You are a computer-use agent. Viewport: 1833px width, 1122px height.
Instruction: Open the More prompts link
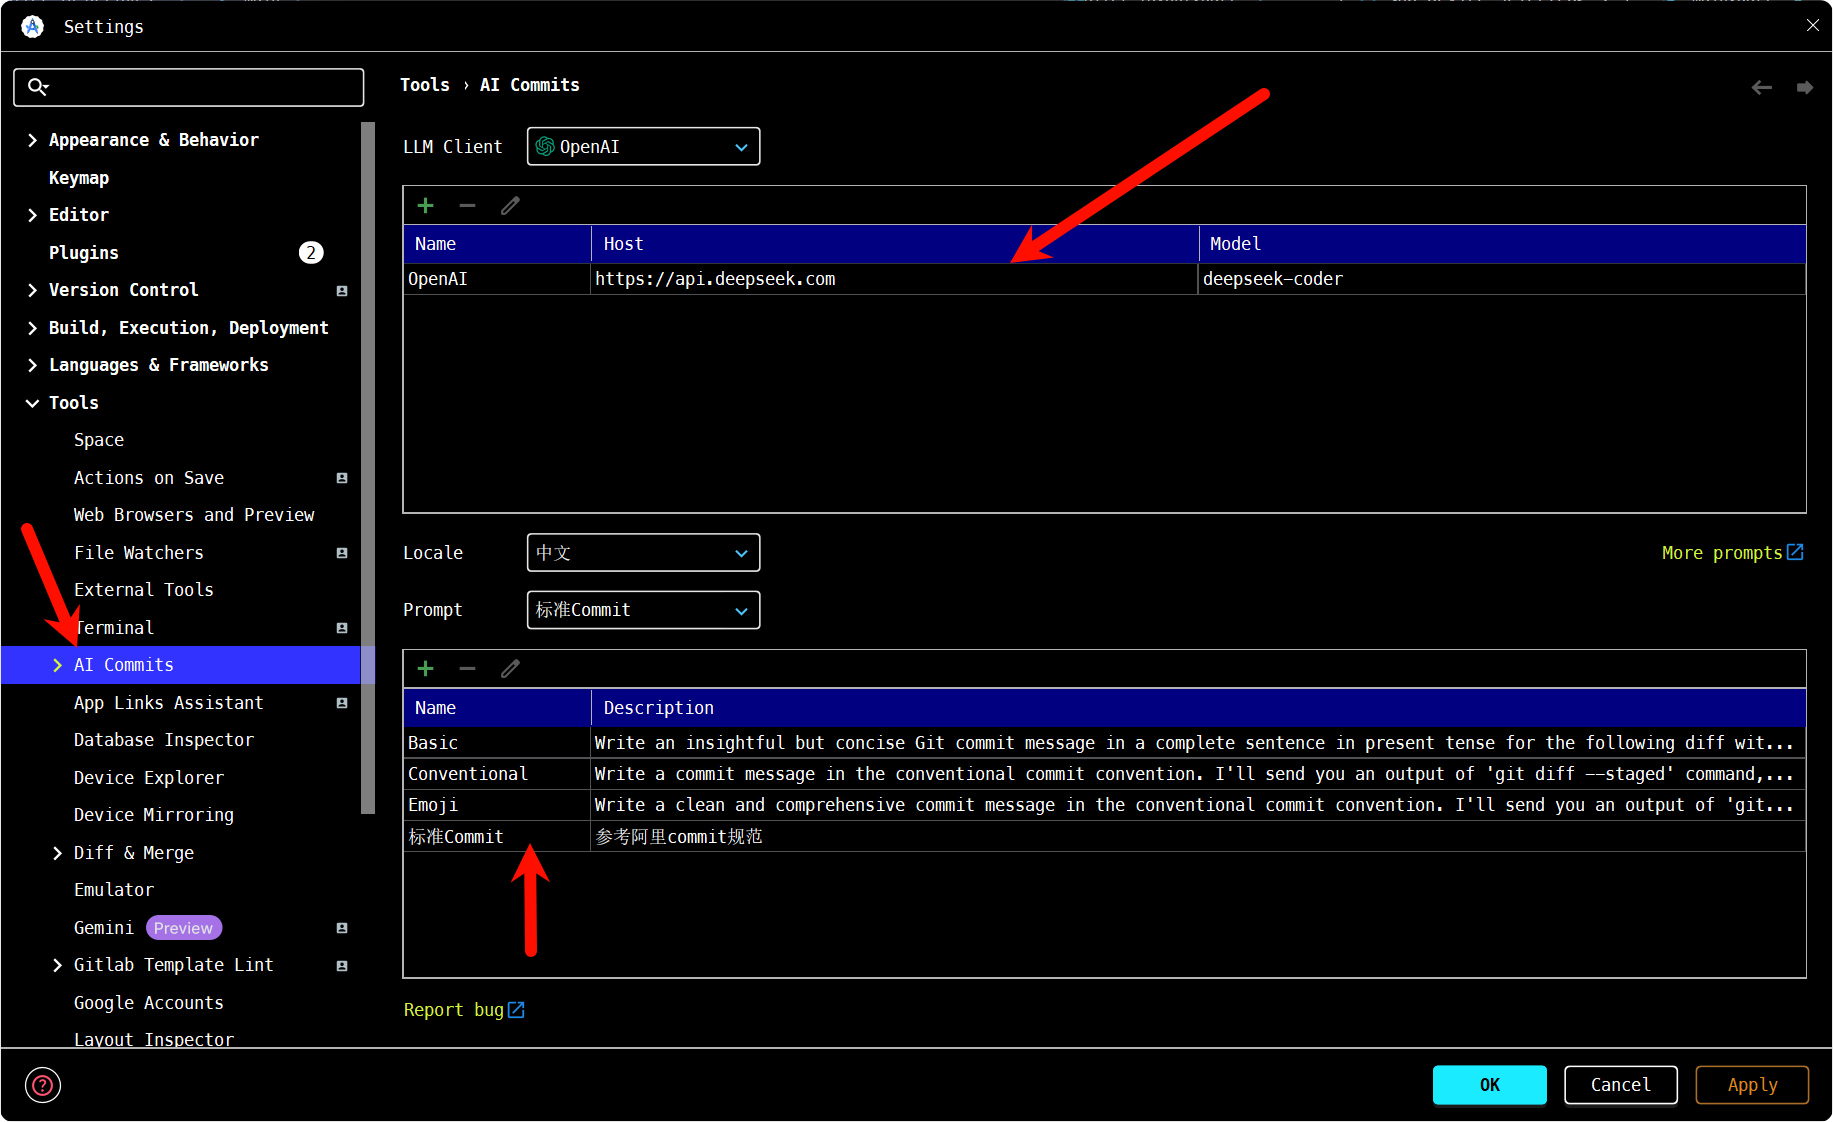point(1732,553)
